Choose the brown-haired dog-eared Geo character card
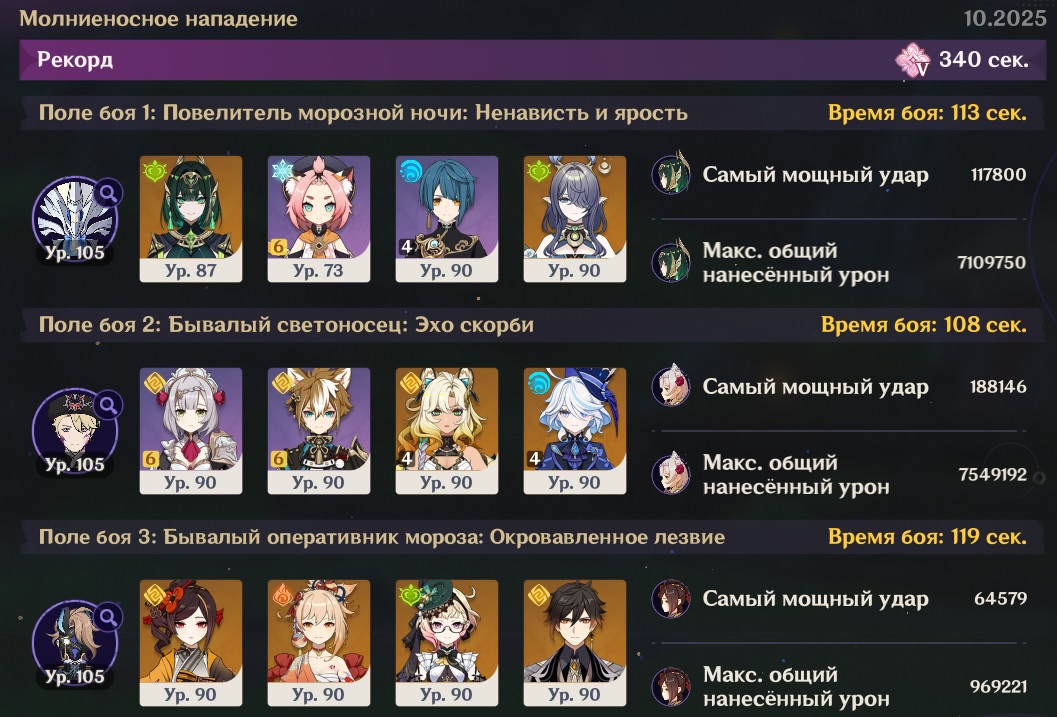1057x717 pixels. click(x=319, y=431)
